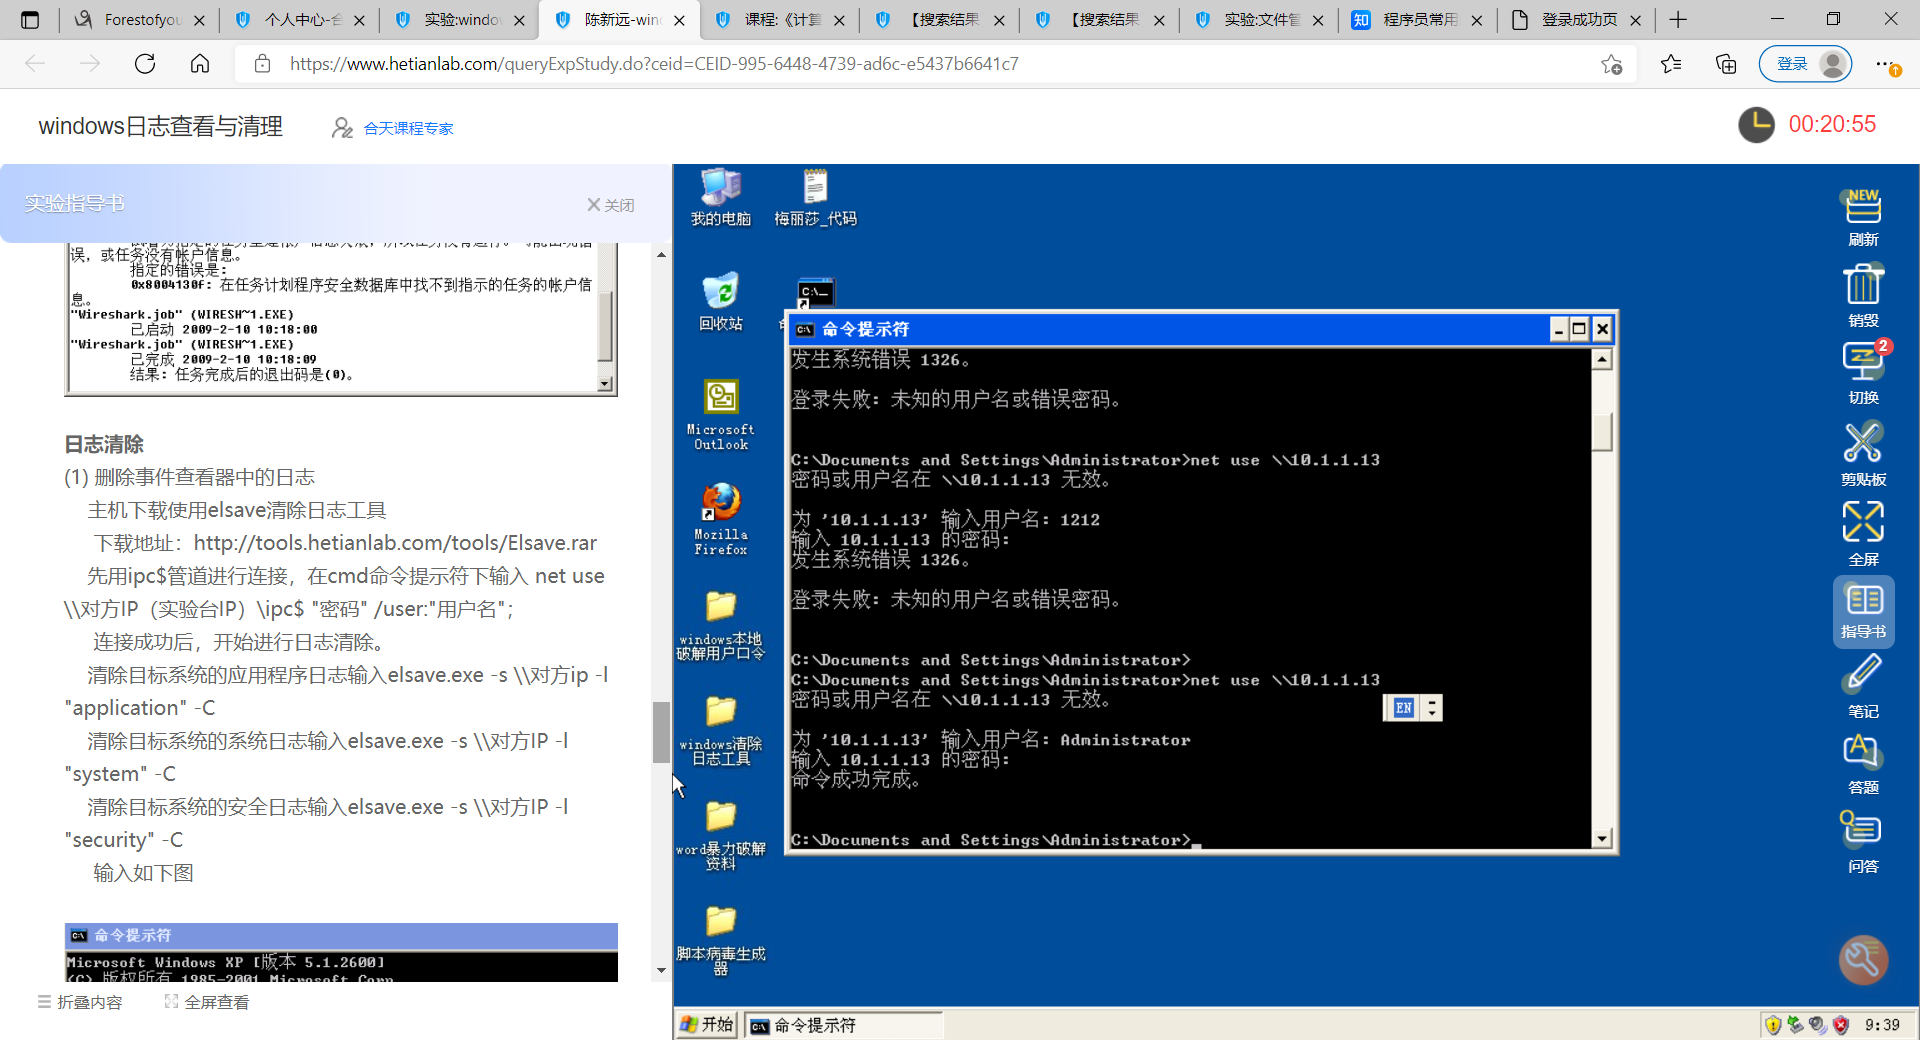Go to the browser home page
The width and height of the screenshot is (1920, 1040).
200,64
